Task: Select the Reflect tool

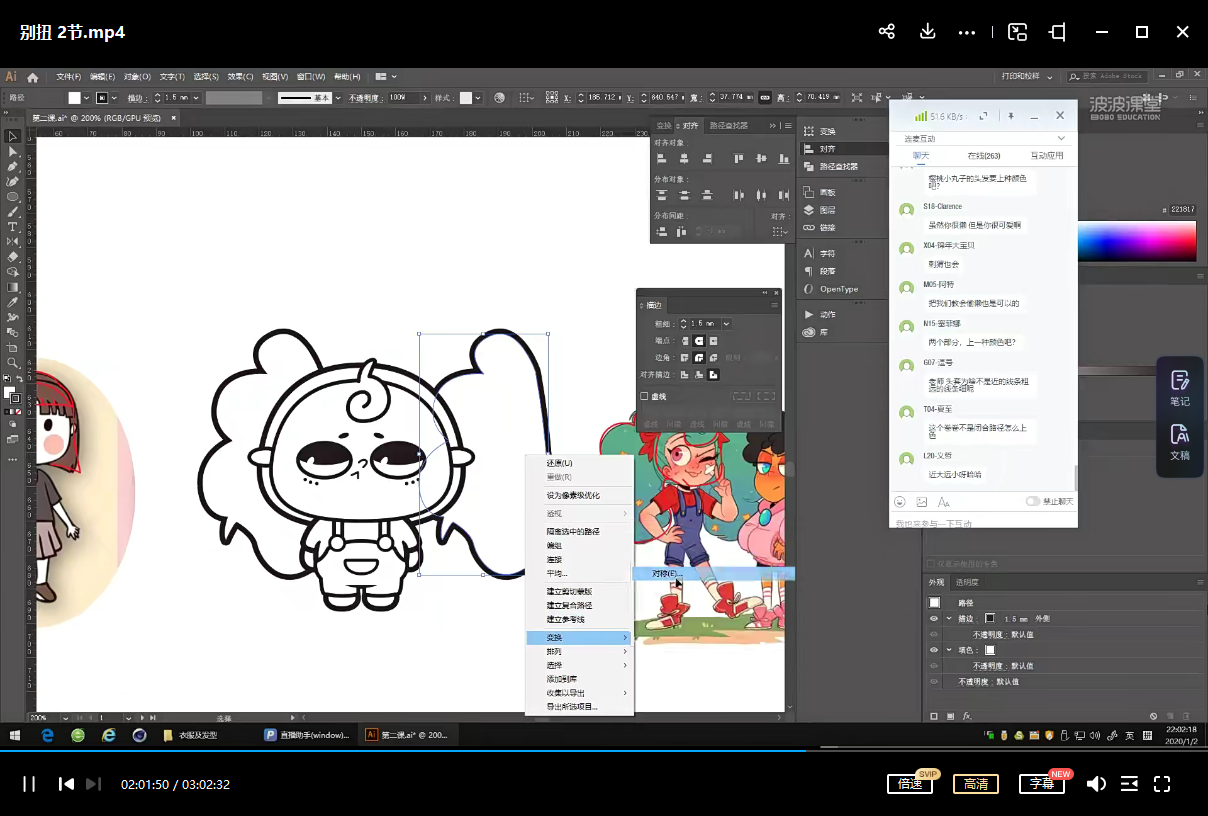Action: (x=13, y=241)
